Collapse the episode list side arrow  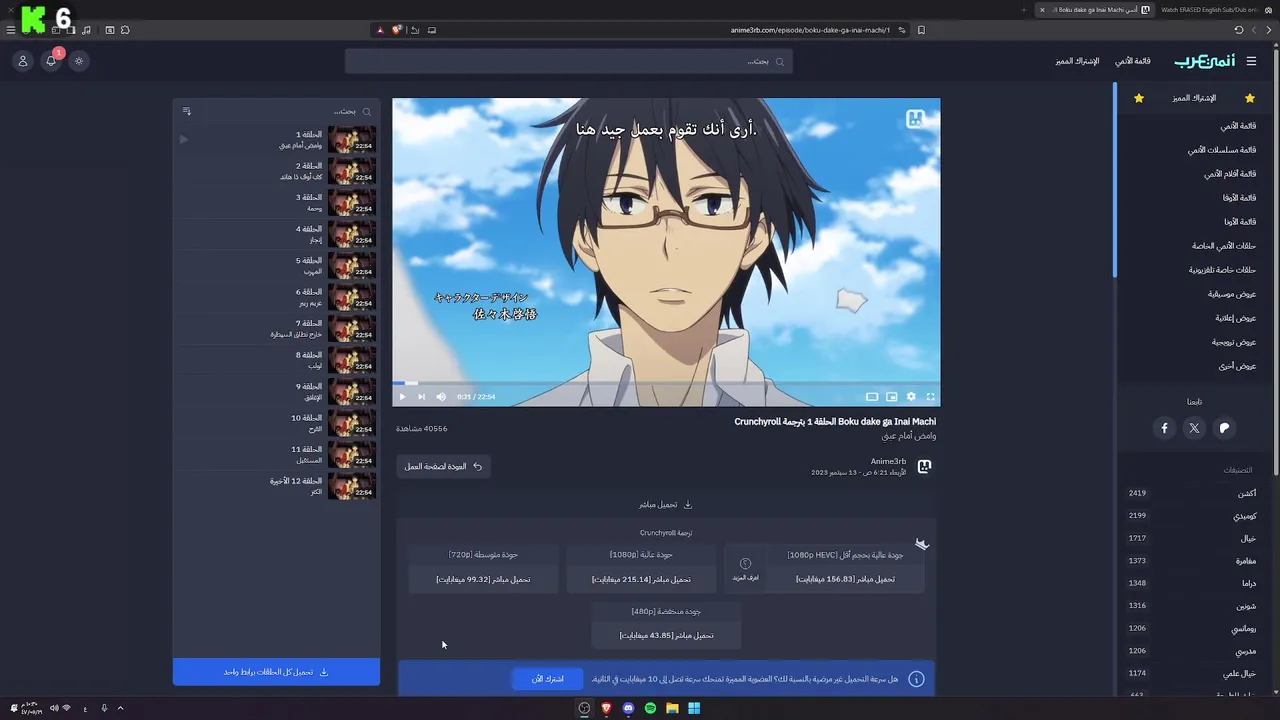point(183,139)
